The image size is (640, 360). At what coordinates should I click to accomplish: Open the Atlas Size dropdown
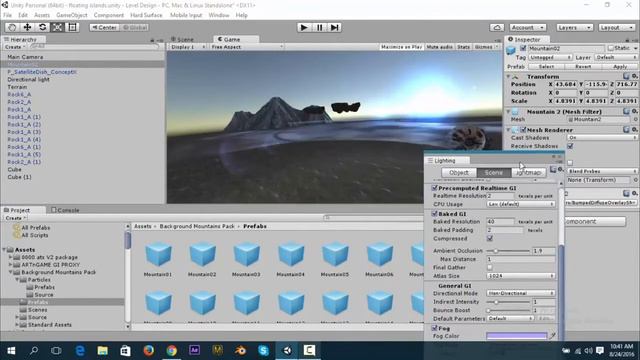point(521,276)
